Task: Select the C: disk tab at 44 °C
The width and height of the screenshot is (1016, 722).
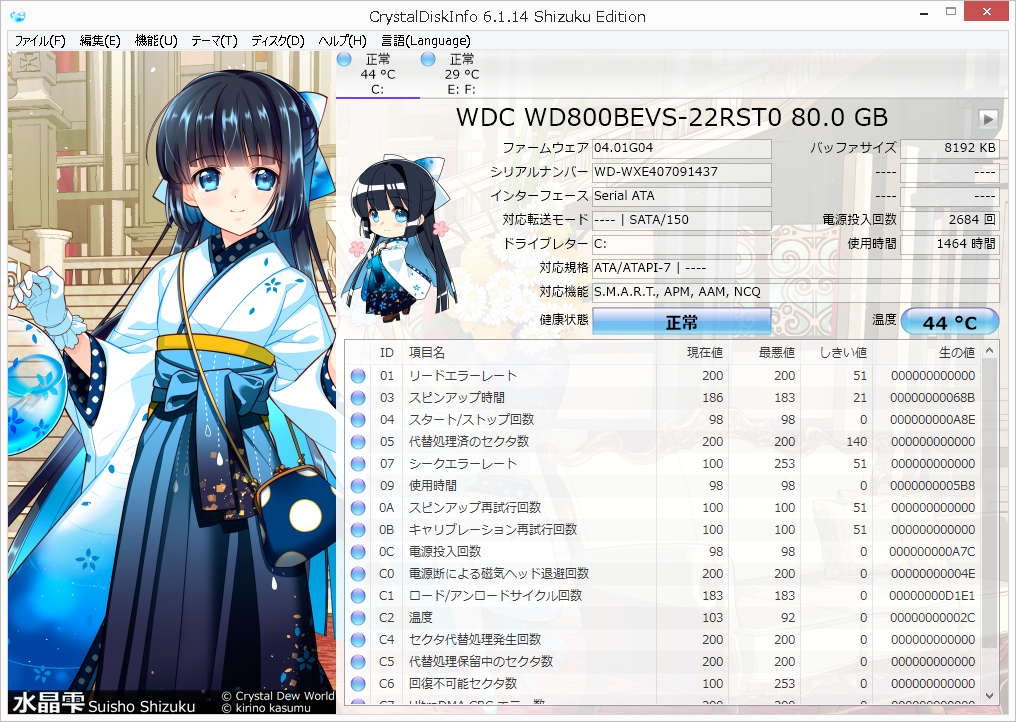Action: click(378, 75)
